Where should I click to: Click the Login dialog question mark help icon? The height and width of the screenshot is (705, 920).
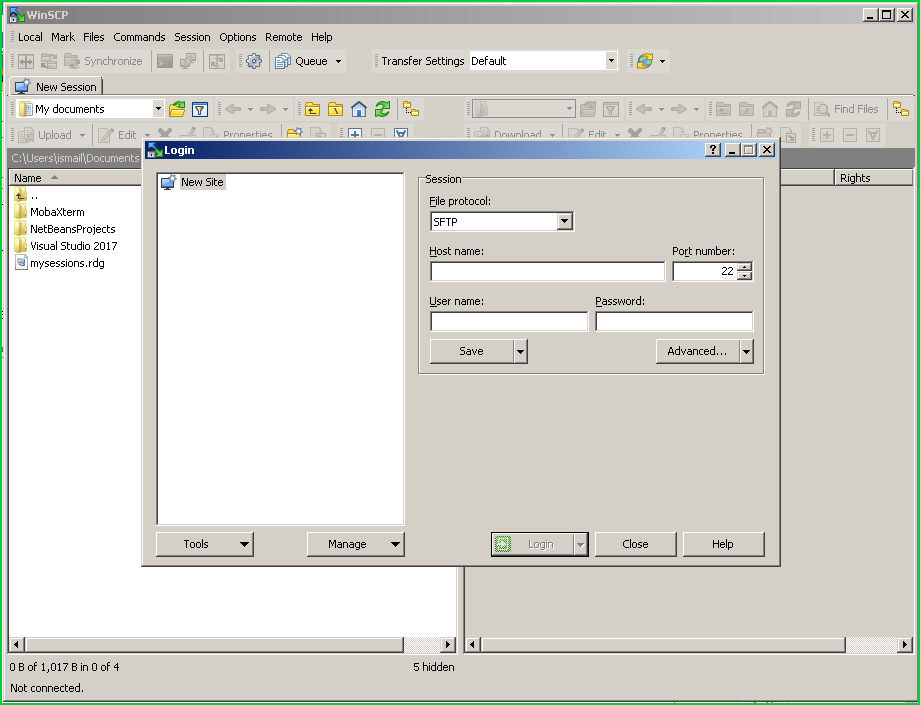[712, 150]
